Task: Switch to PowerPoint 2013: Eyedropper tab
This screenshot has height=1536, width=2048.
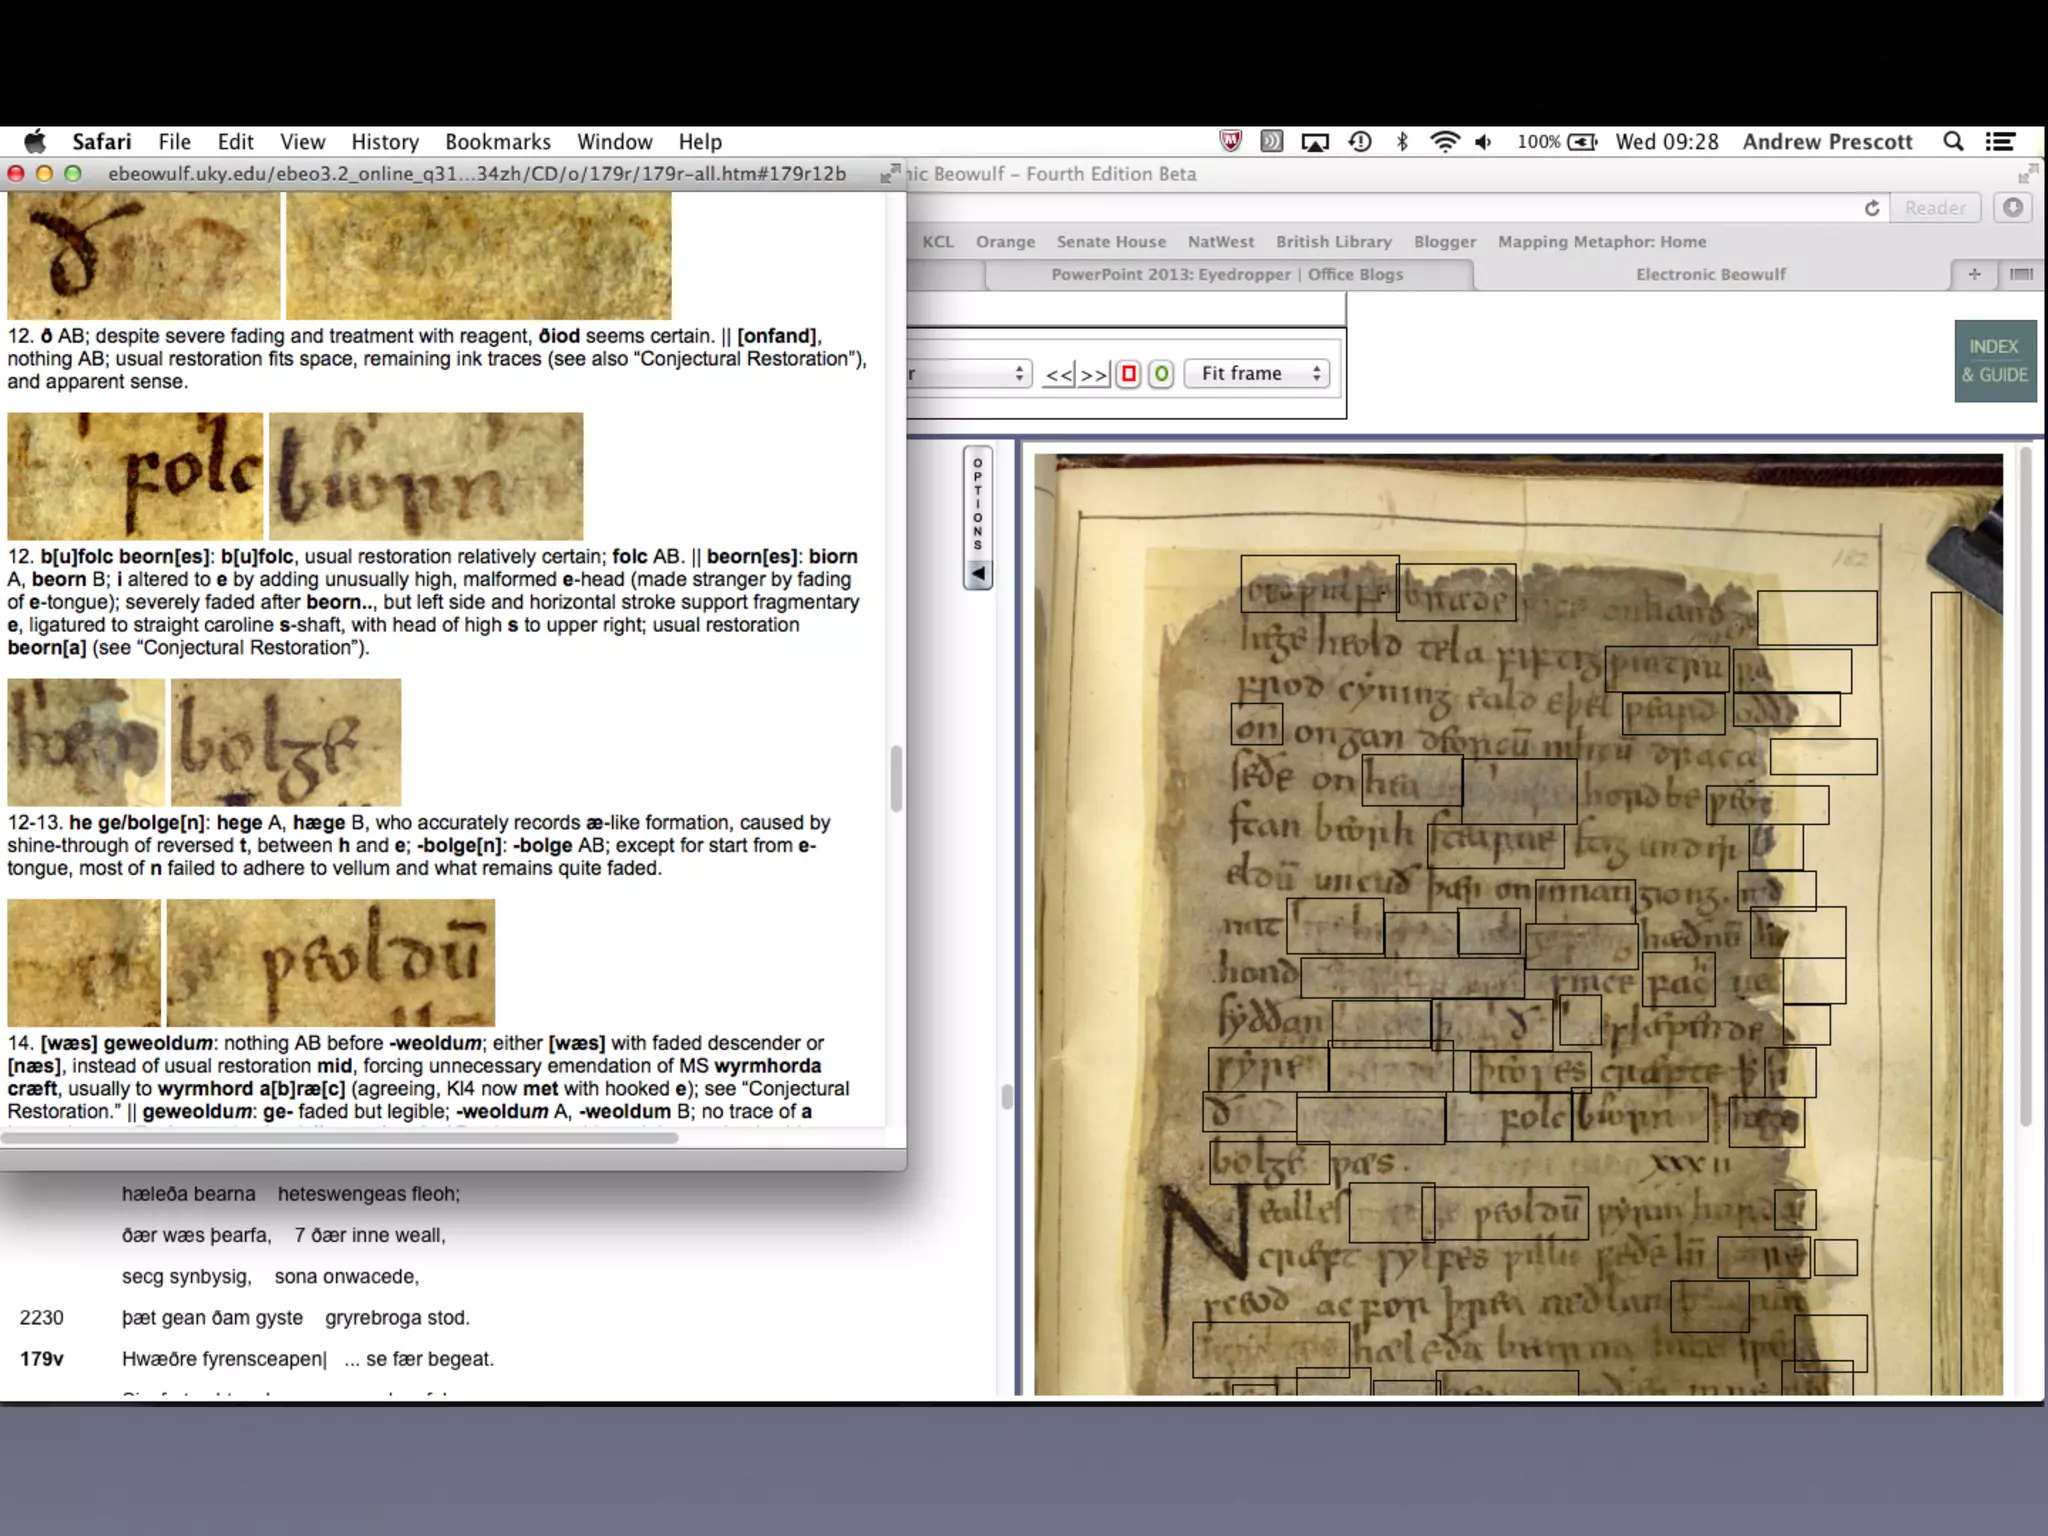Action: click(1227, 274)
